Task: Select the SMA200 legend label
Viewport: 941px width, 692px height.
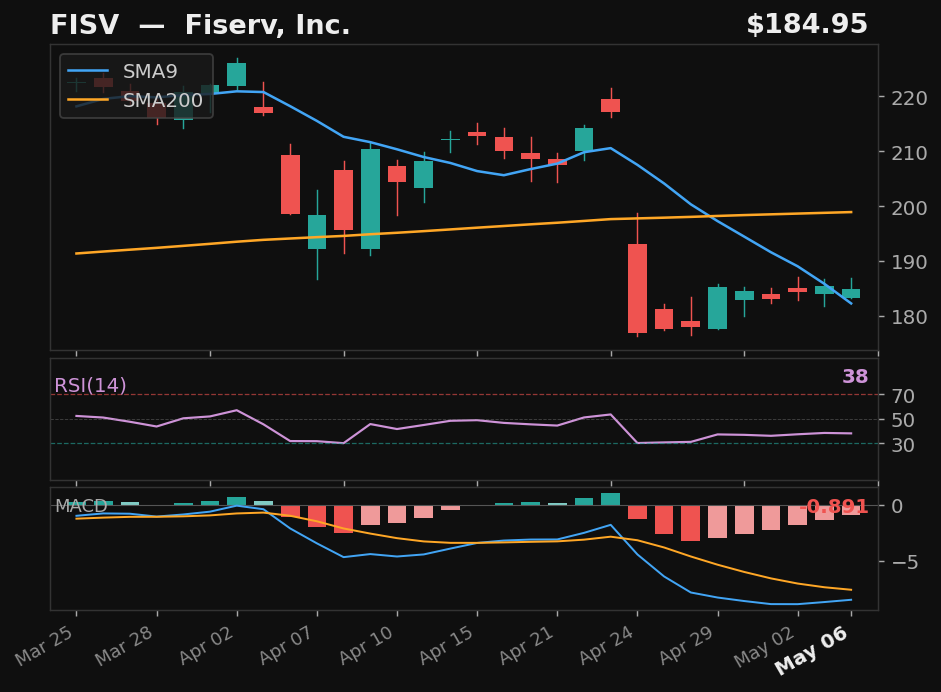Action: (x=163, y=100)
